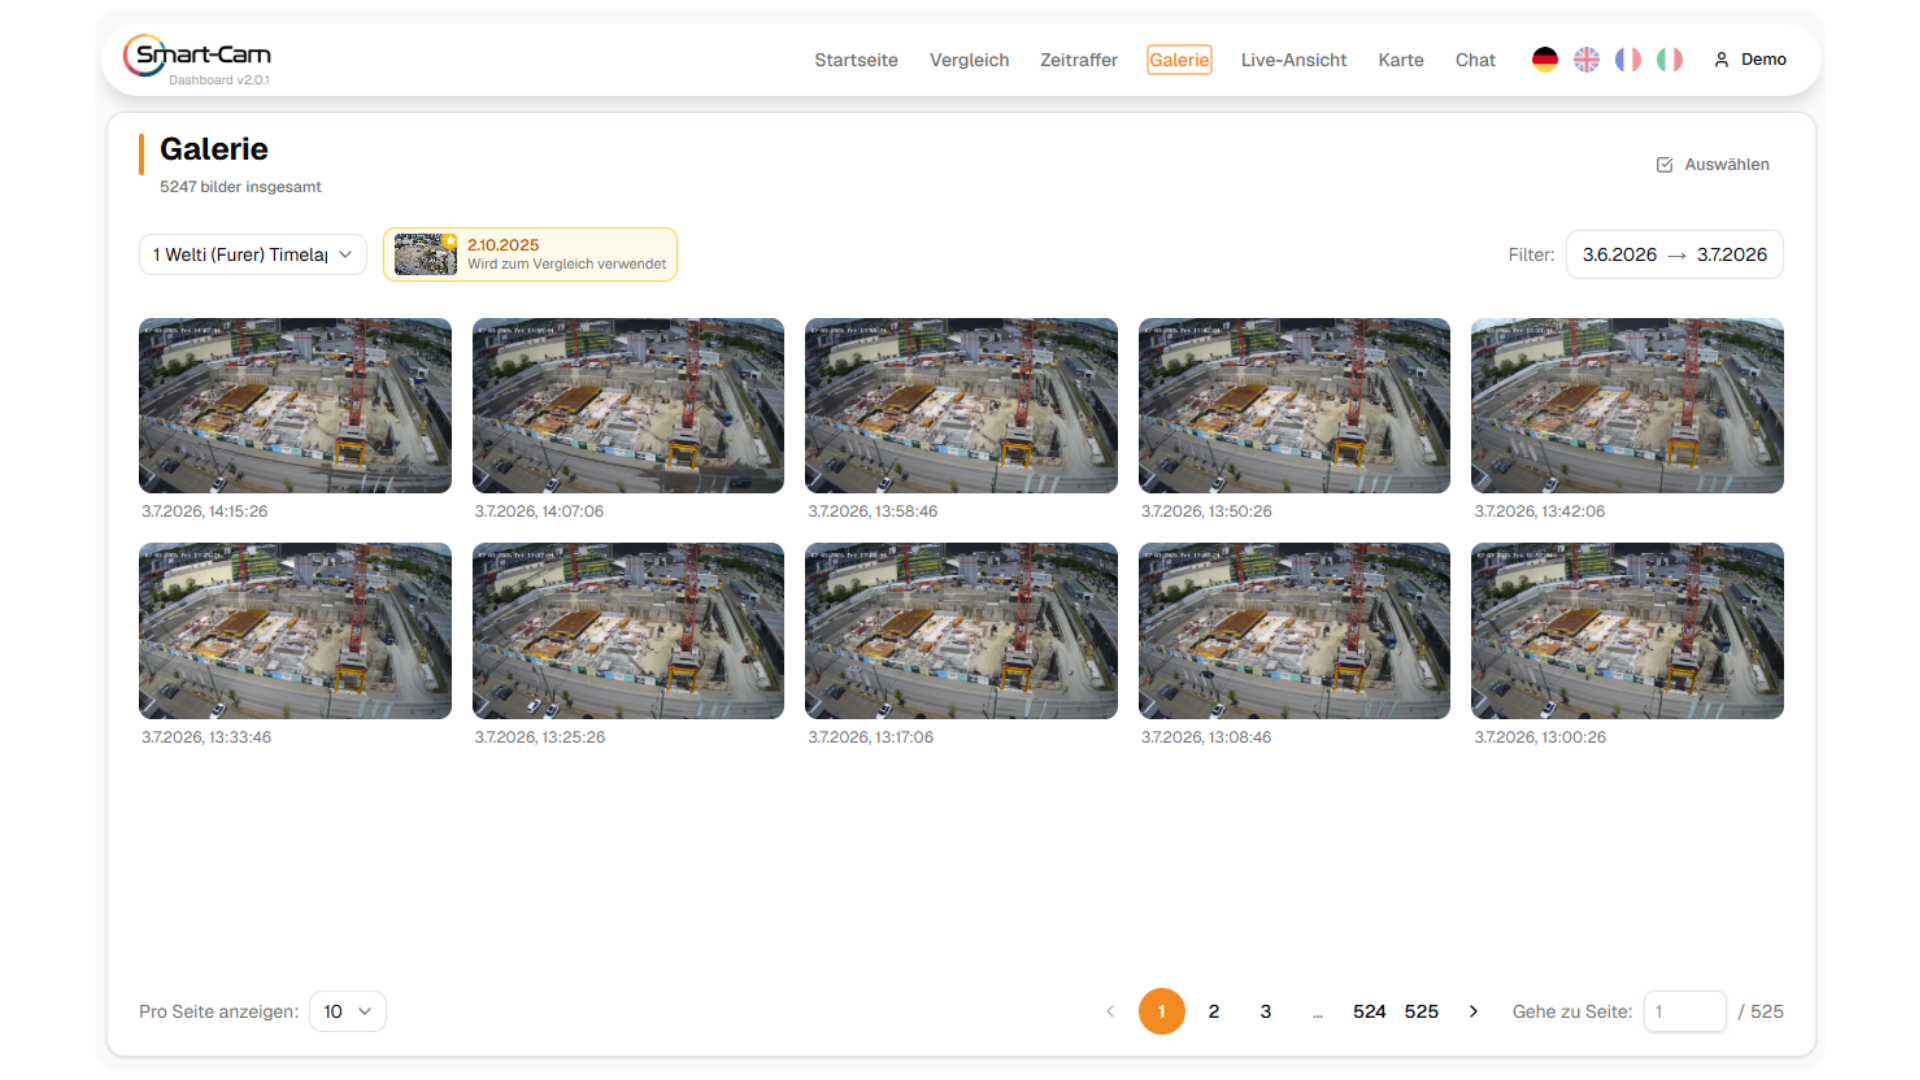1920x1080 pixels.
Task: Click the '5247 bilder insgesamt' text
Action: point(240,187)
